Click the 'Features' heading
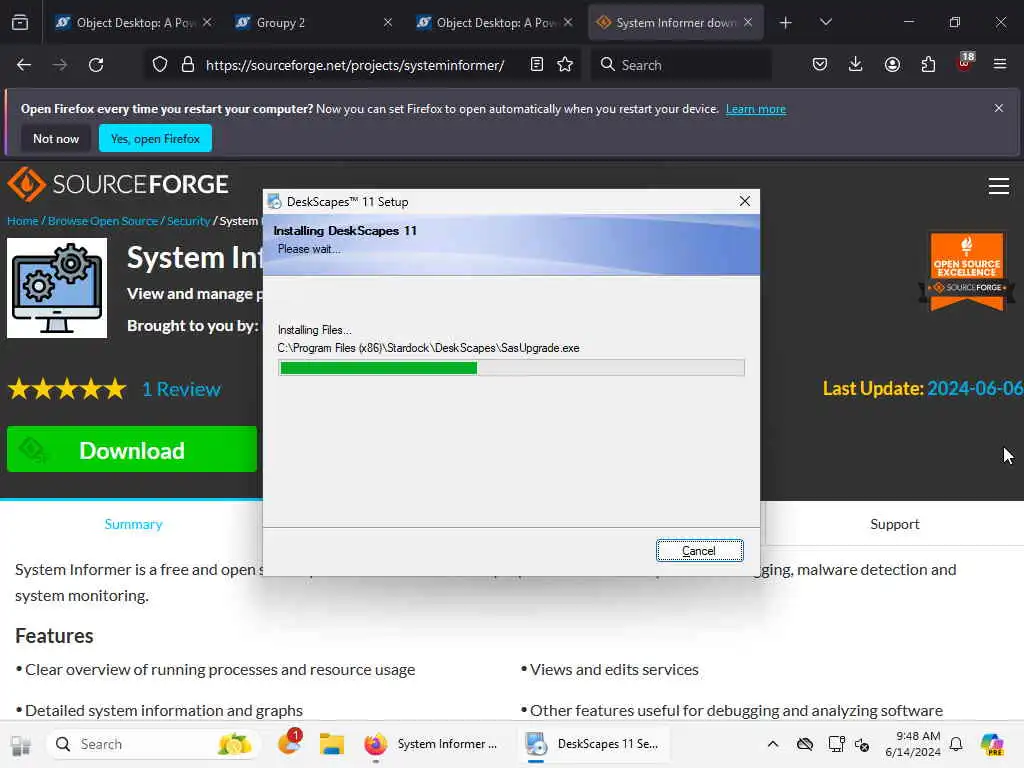This screenshot has width=1024, height=768. 54,635
